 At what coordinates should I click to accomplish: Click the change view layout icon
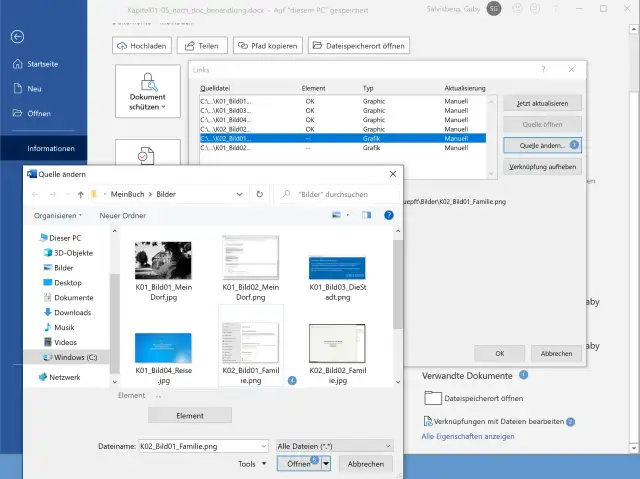336,215
